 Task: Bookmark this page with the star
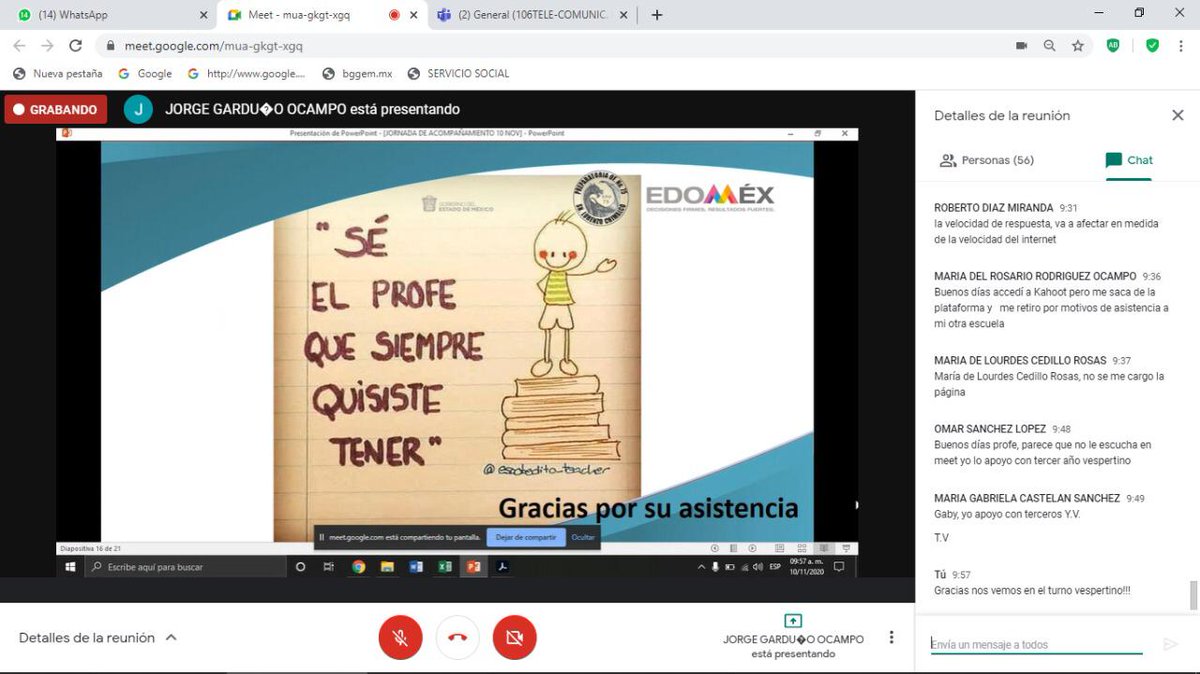click(x=1077, y=45)
